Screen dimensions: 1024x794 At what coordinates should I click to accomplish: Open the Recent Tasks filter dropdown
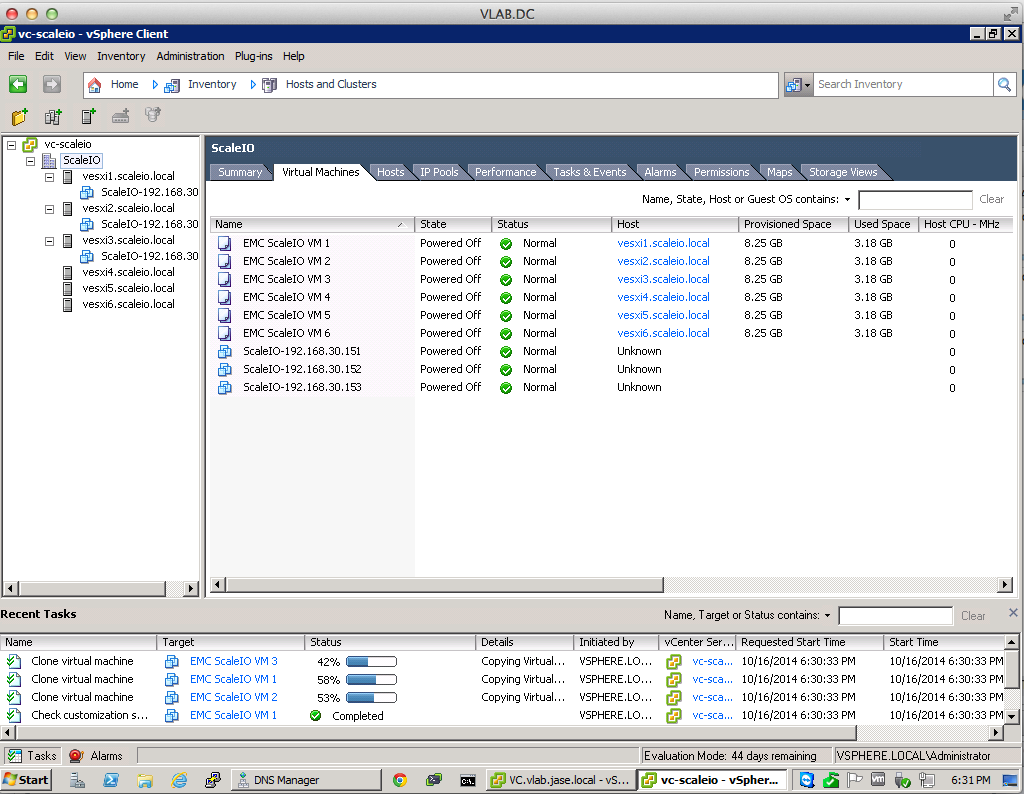tap(827, 616)
